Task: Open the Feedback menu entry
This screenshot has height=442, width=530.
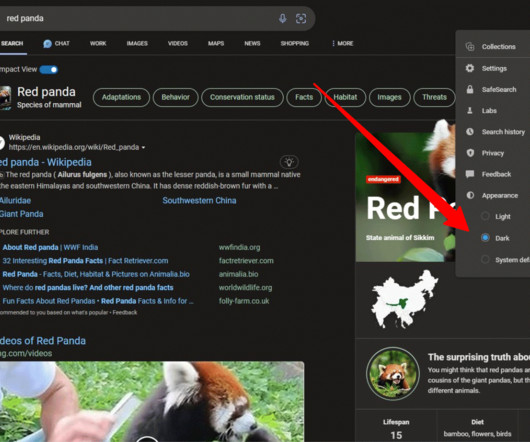Action: (x=493, y=174)
